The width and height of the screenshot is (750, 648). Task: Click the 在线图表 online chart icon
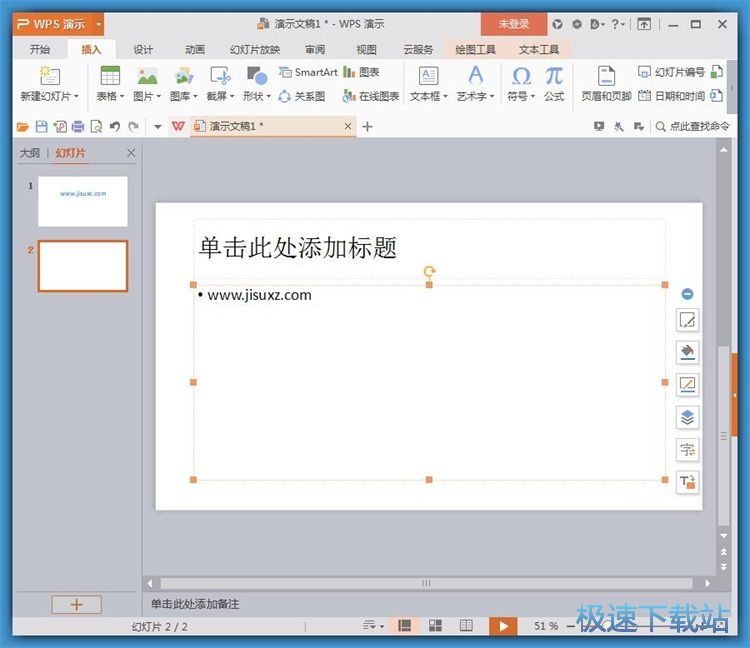pyautogui.click(x=349, y=96)
